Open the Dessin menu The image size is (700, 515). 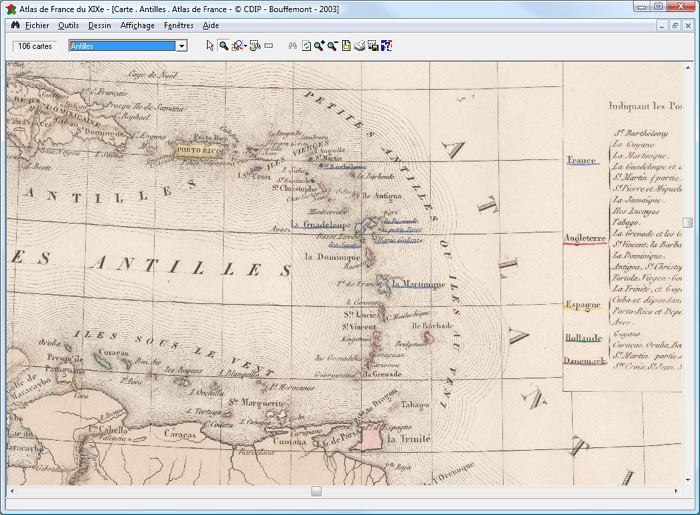coord(100,25)
